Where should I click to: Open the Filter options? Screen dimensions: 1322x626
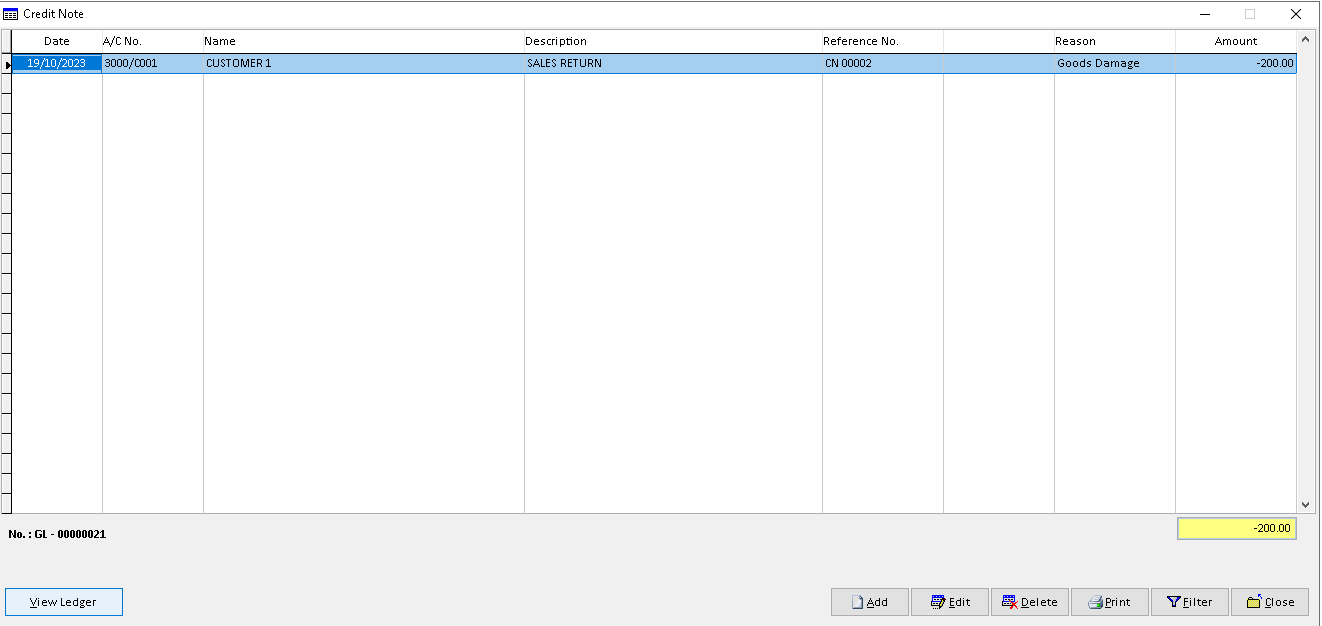(x=1190, y=602)
